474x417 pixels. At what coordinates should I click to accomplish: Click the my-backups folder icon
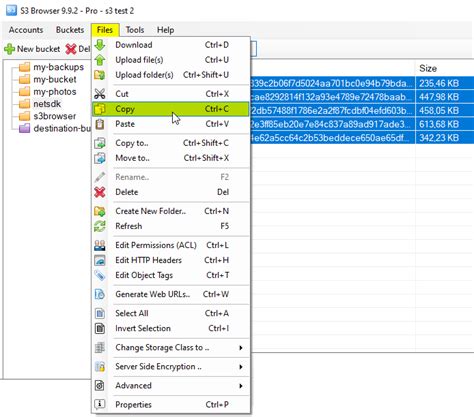[24, 67]
